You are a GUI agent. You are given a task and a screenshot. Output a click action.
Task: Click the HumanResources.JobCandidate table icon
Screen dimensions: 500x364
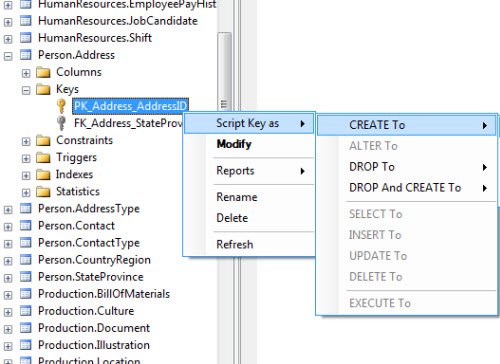click(x=26, y=21)
